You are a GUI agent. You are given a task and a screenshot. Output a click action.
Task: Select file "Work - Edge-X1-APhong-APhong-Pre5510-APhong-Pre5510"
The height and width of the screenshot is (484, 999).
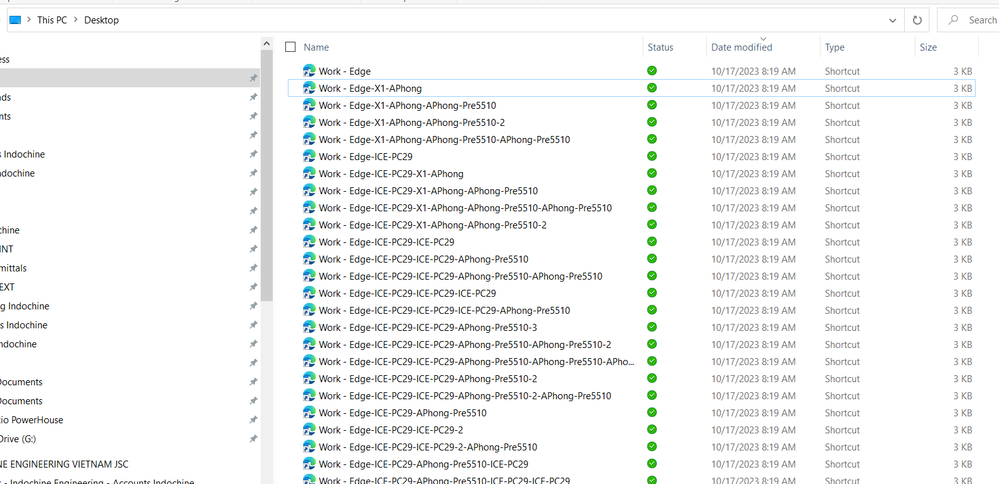(444, 139)
